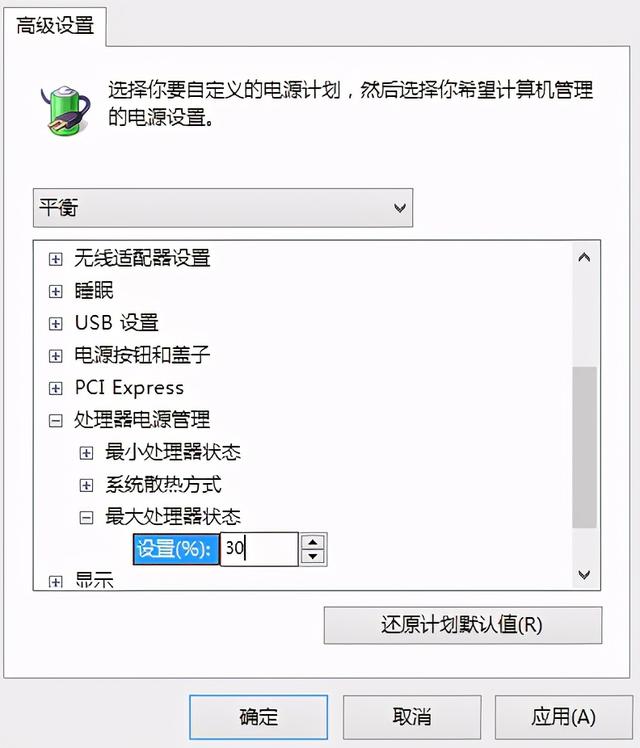
Task: Select the 高级设置 tab
Action: pyautogui.click(x=55, y=26)
